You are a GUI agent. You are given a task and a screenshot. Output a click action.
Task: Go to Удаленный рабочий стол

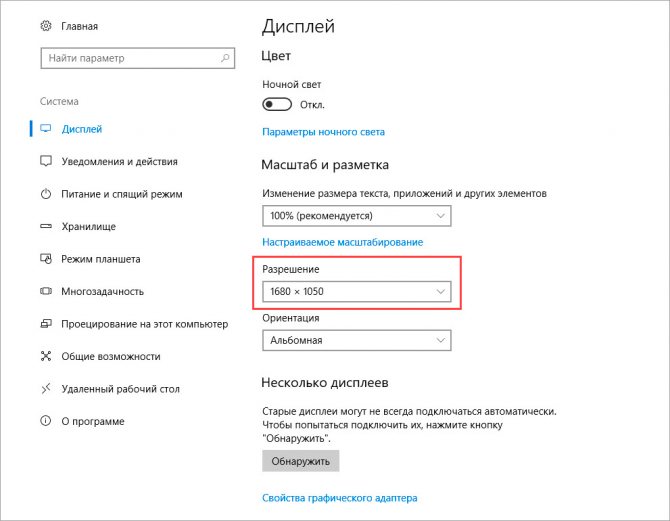[120, 389]
